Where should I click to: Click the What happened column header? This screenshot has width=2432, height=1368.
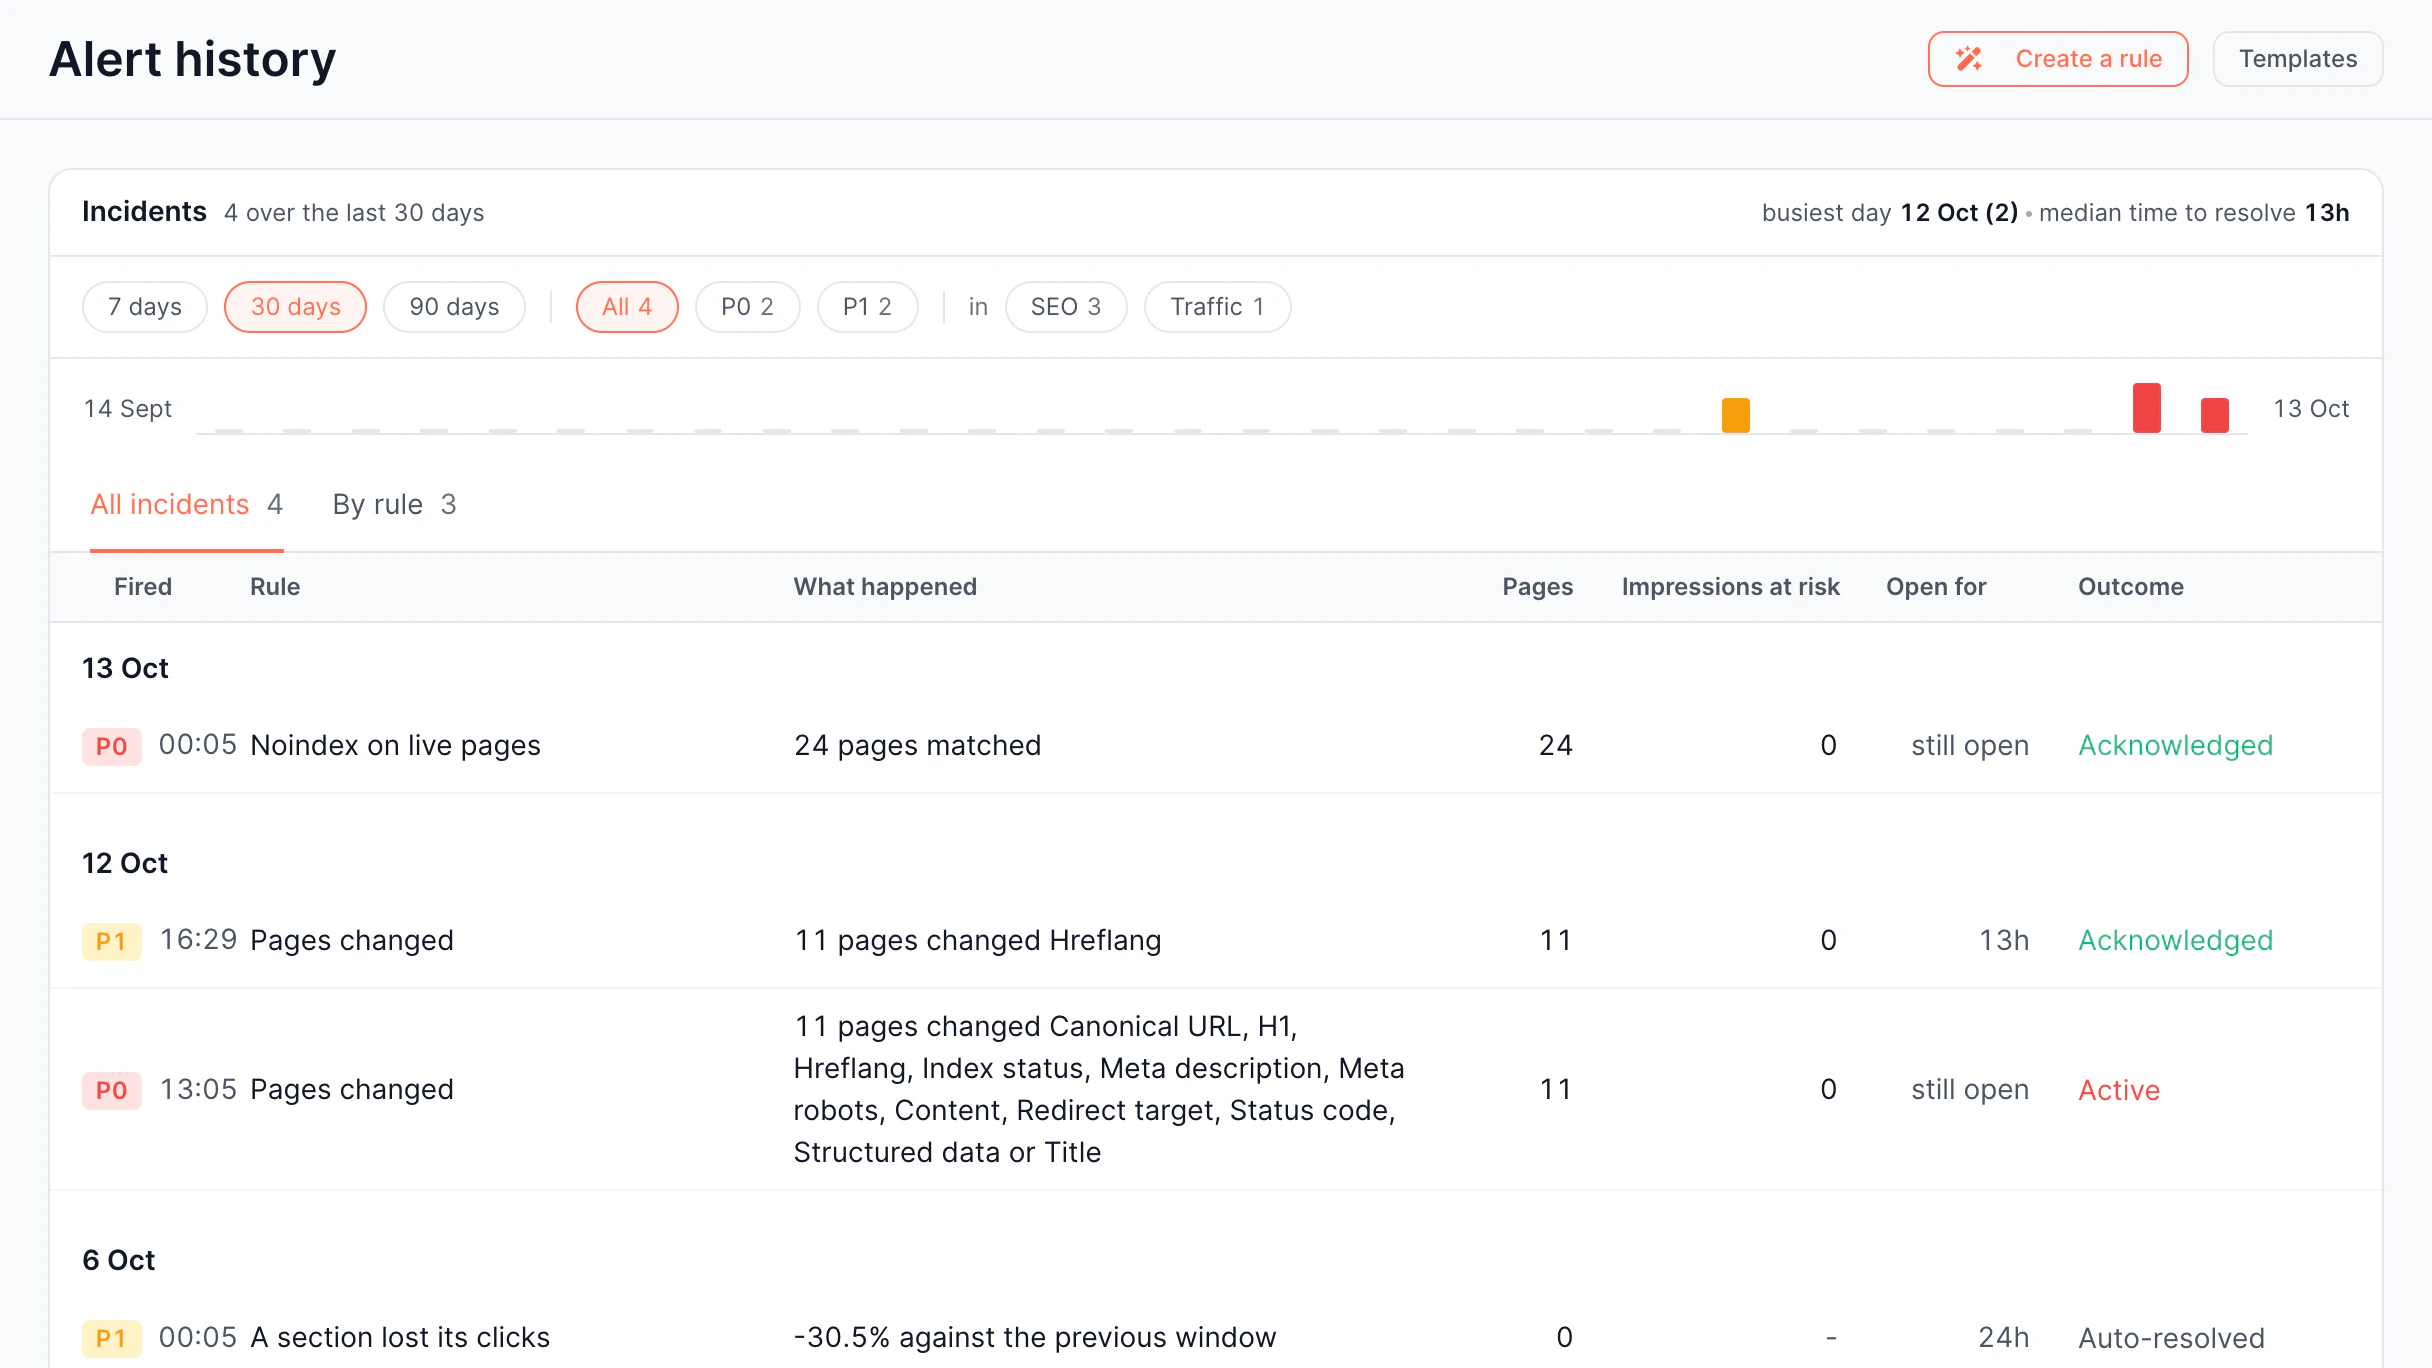(885, 587)
